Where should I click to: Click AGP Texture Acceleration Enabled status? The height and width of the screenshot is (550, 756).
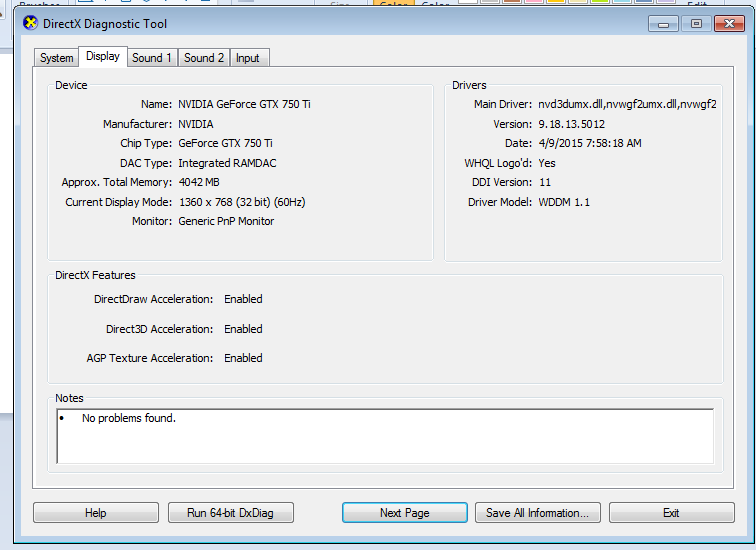[243, 358]
